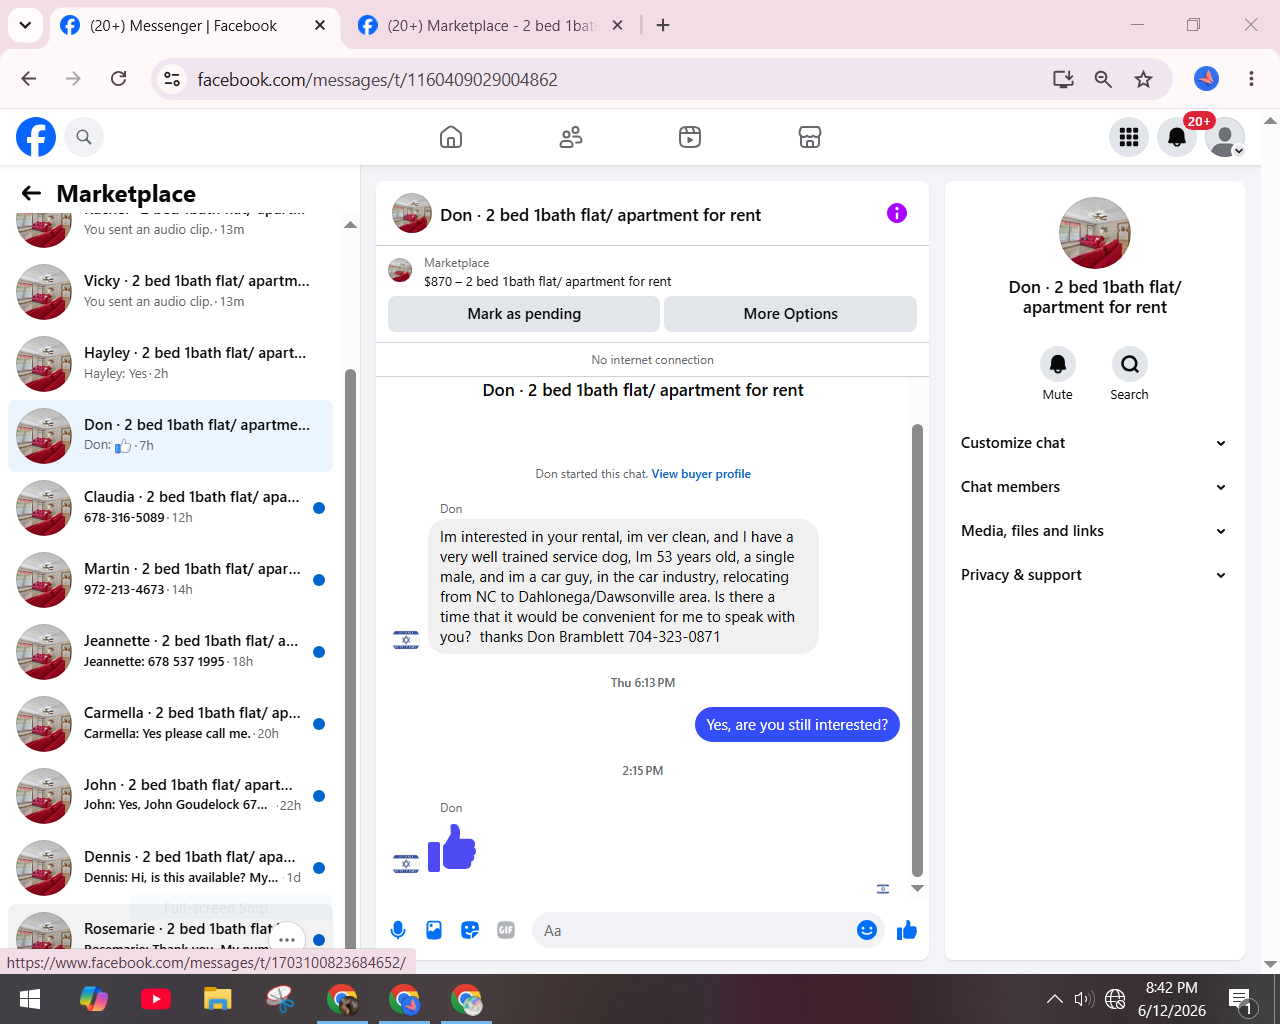Click the Facebook search magnifier icon
1280x1024 pixels.
pyautogui.click(x=84, y=137)
